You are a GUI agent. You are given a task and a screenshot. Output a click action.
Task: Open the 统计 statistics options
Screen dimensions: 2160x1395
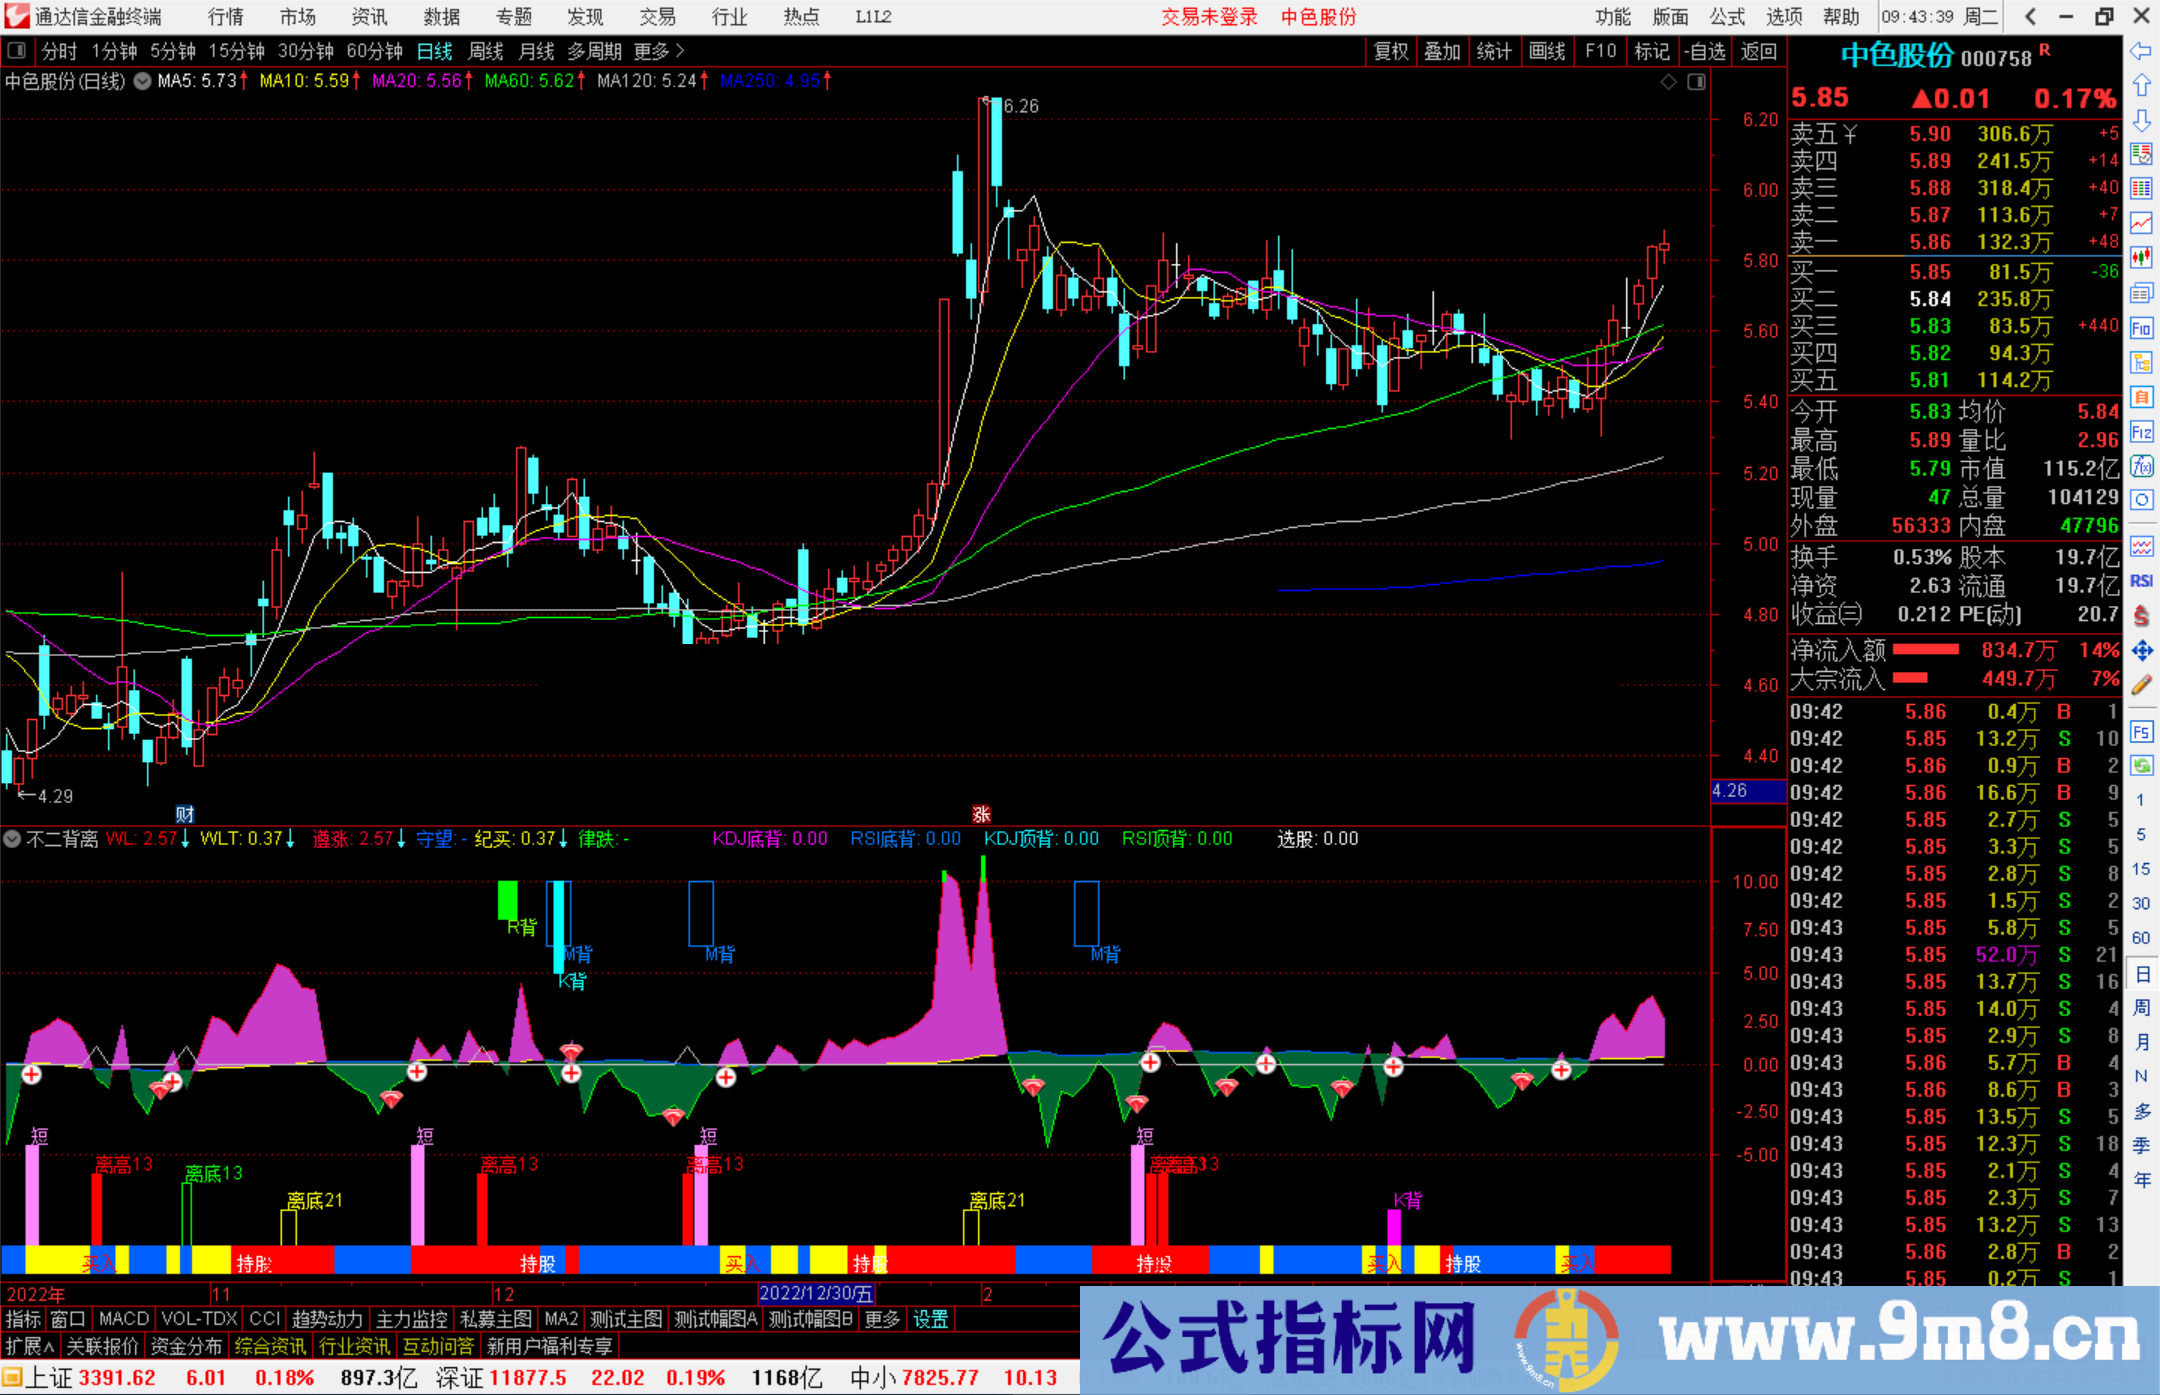coord(1494,51)
